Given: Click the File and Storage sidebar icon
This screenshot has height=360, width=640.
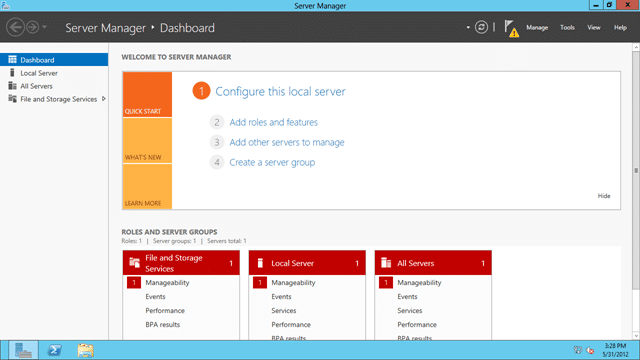Looking at the screenshot, I should tap(12, 99).
